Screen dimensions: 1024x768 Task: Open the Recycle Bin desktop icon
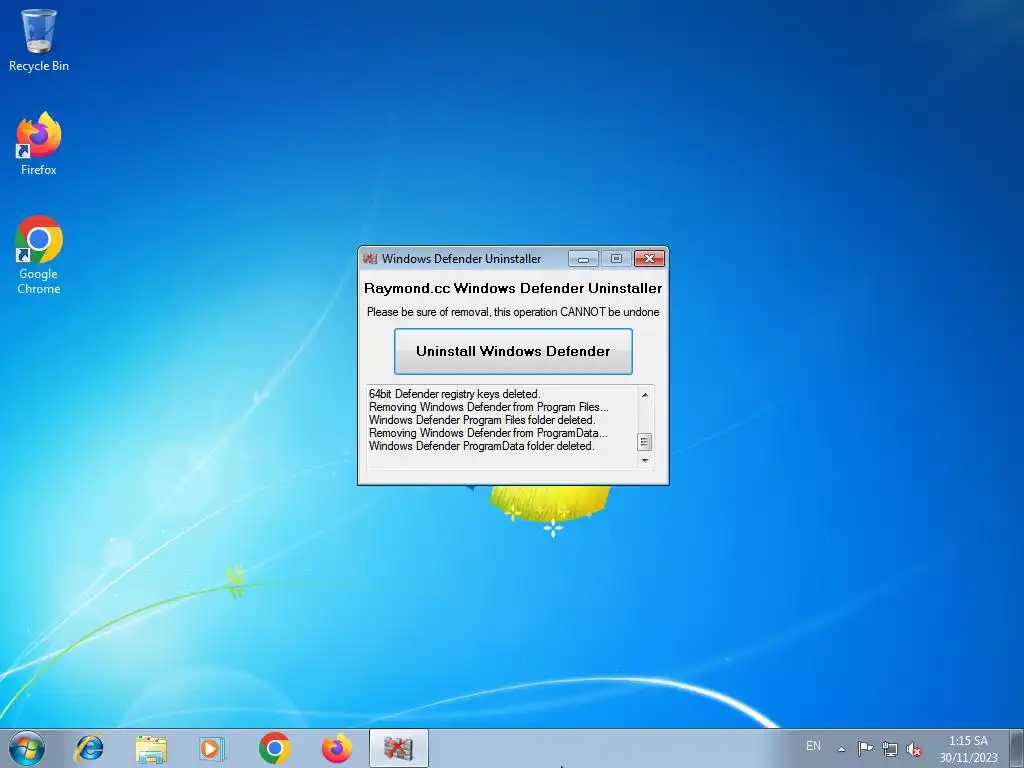click(39, 40)
